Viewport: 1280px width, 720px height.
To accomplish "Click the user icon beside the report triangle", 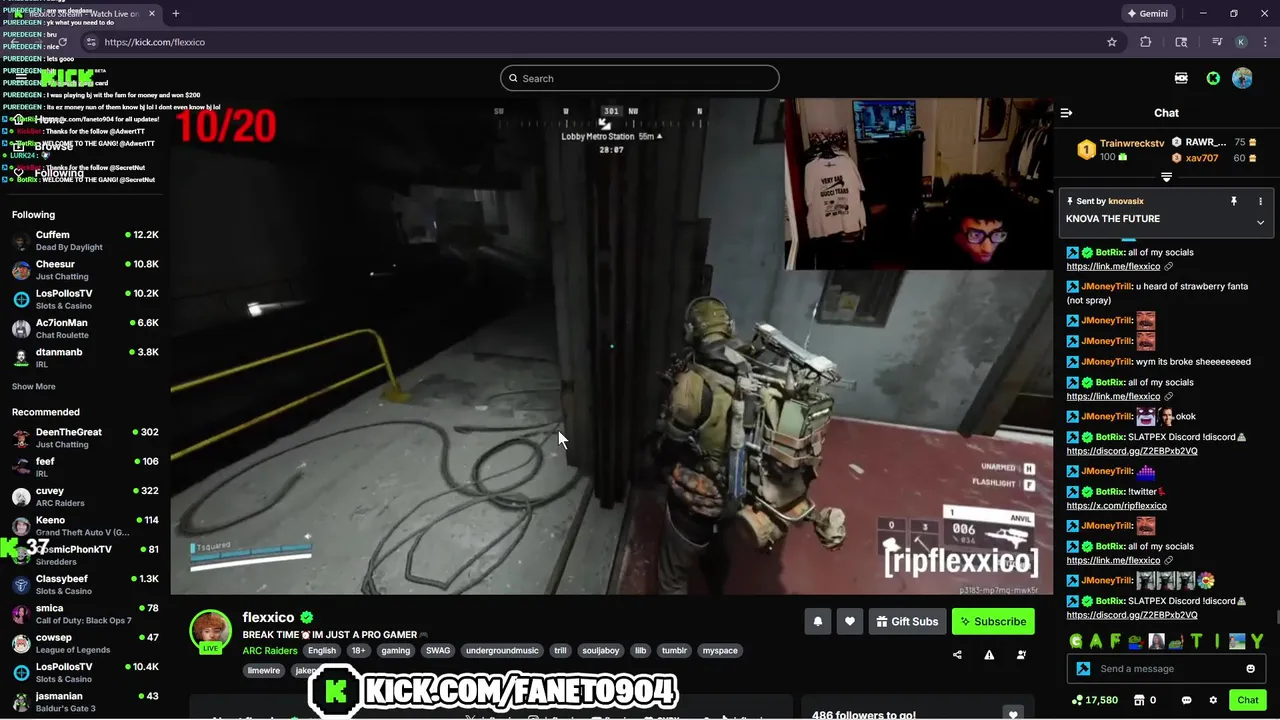I will click(x=1021, y=655).
